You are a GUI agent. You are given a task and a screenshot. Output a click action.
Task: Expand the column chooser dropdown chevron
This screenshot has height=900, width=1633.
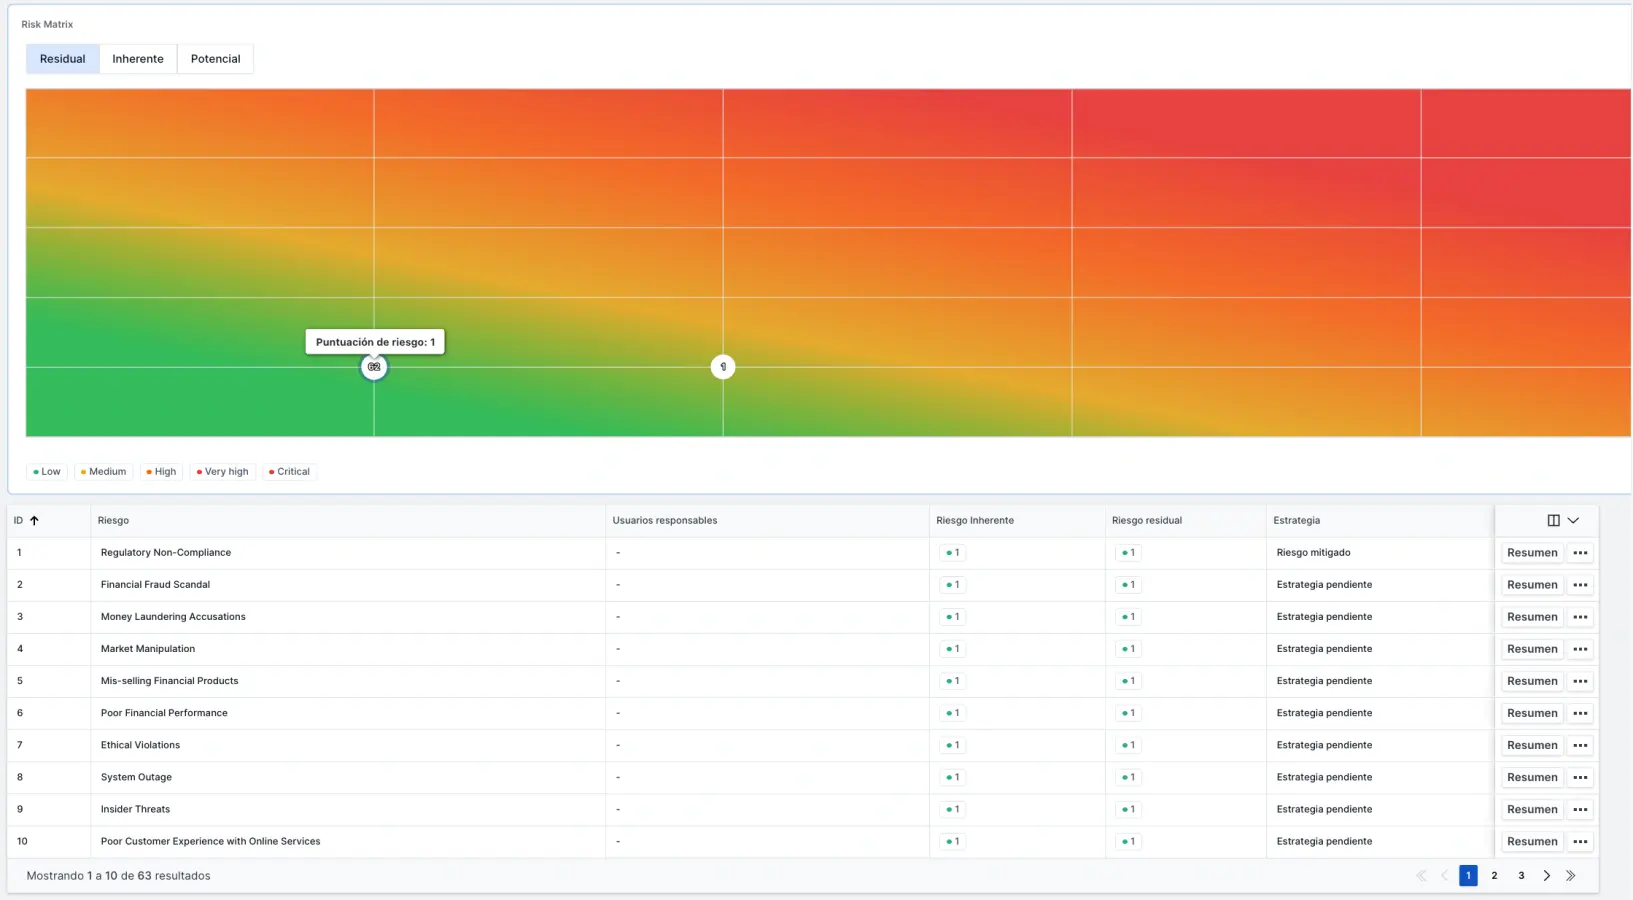tap(1573, 521)
